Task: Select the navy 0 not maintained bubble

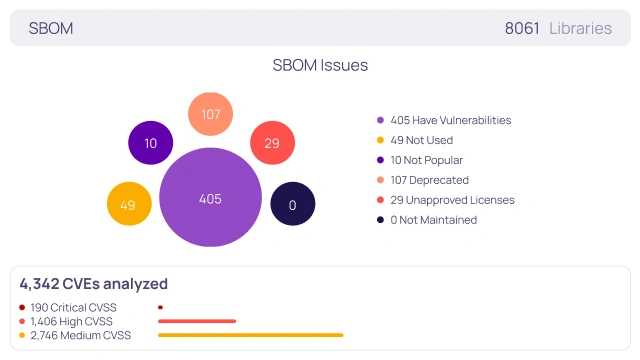Action: (x=293, y=204)
